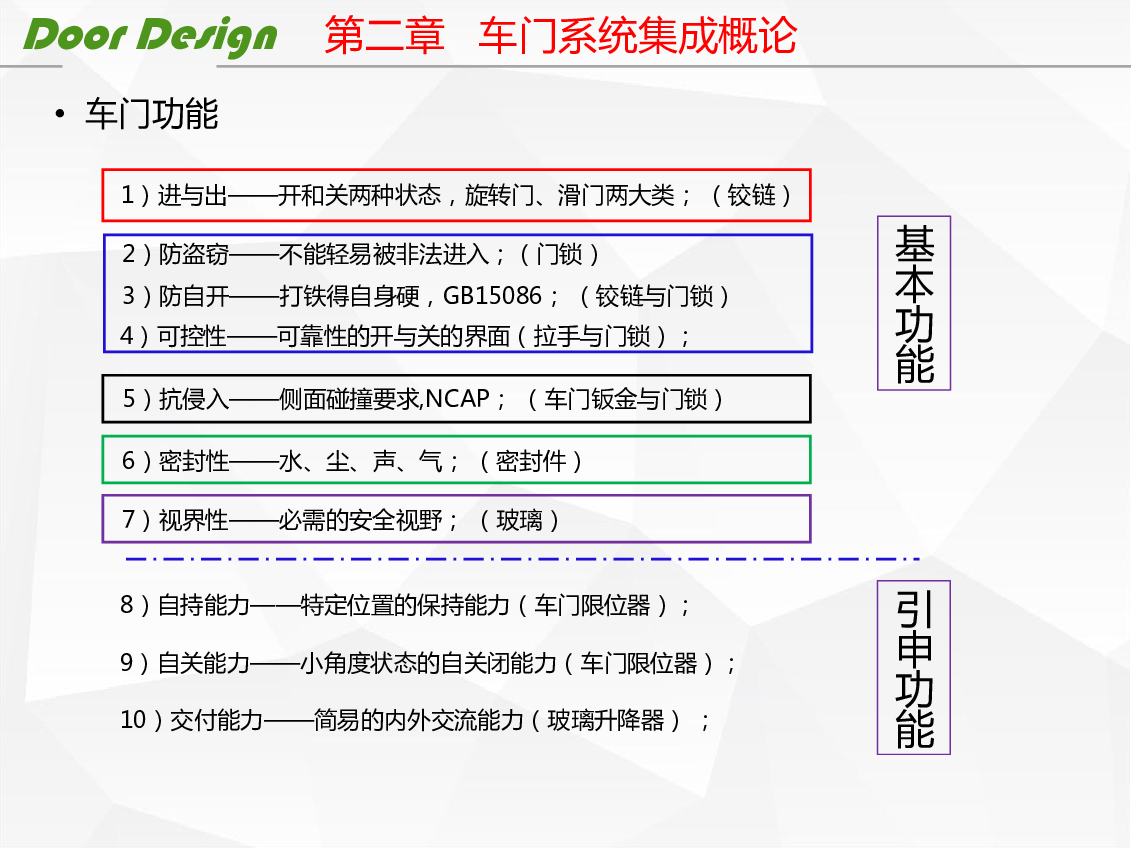1131x848 pixels.
Task: Click line 4）可控性 about 拉手与门锁
Action: click(405, 336)
